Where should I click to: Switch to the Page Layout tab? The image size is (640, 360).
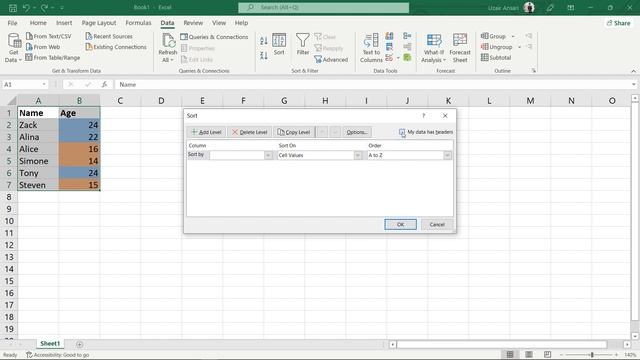[99, 23]
